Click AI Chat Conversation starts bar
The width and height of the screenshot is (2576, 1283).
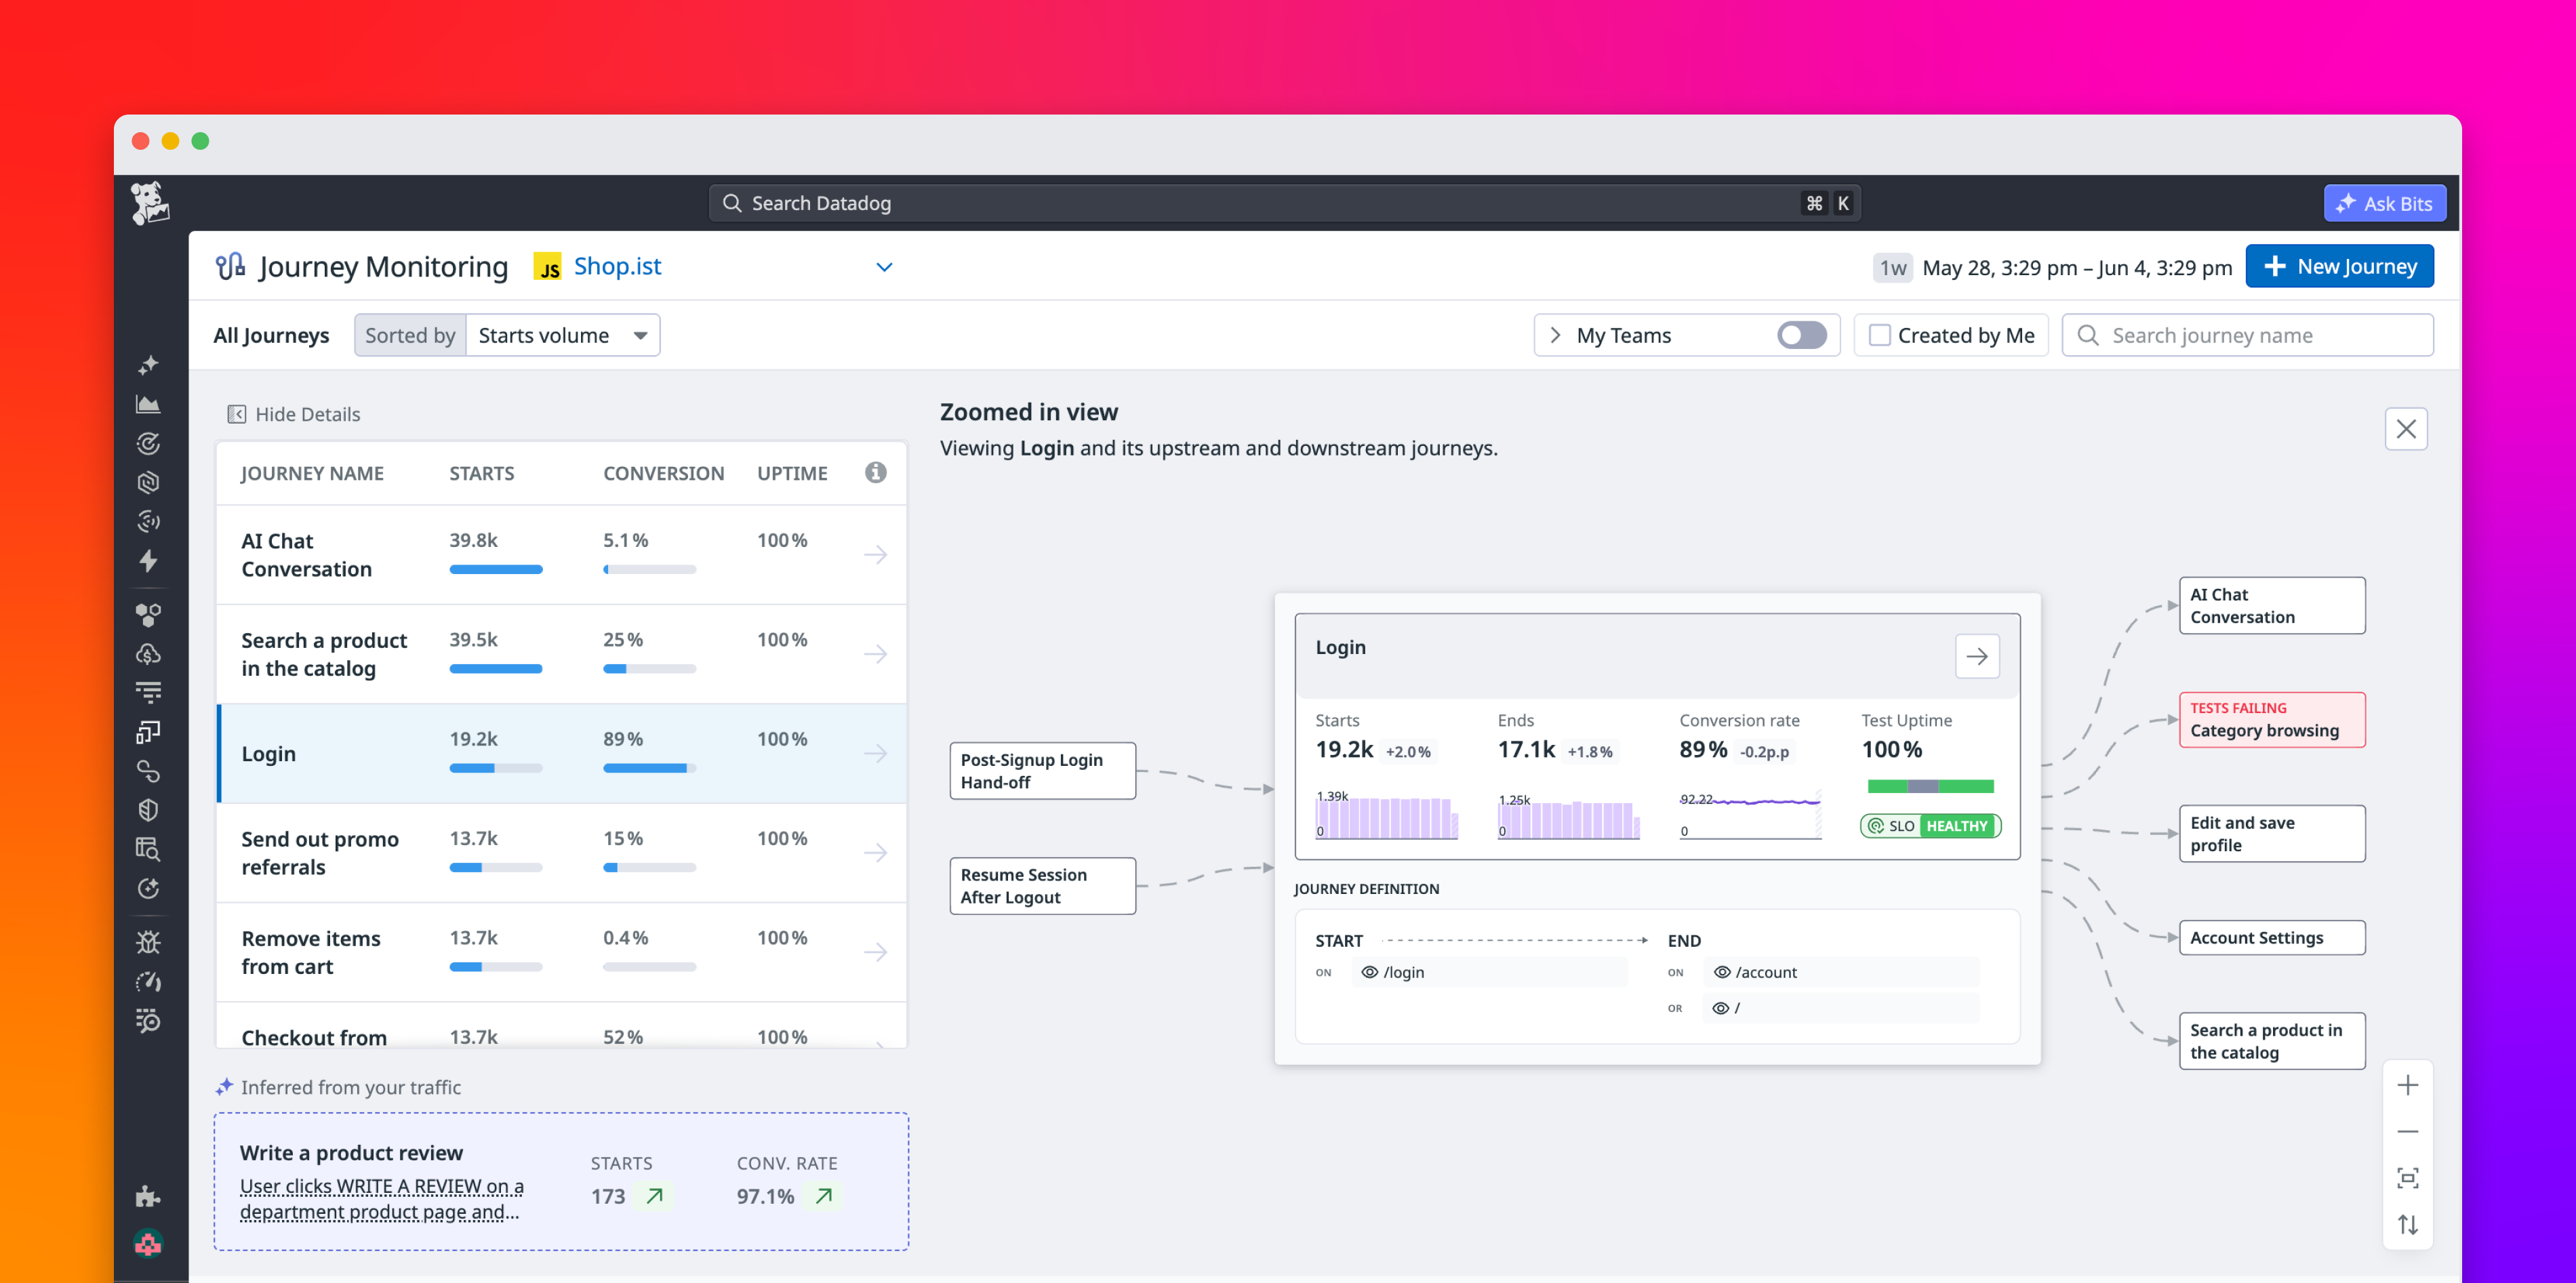point(495,570)
